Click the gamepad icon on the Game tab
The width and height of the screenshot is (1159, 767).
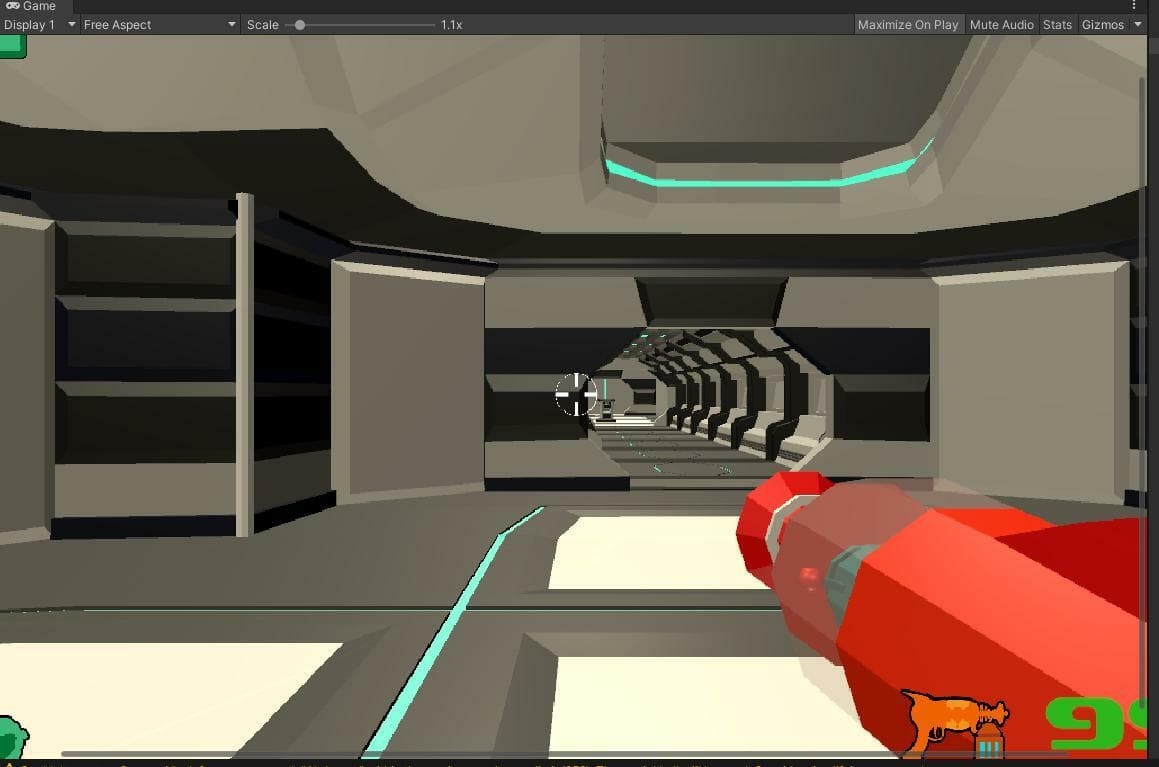click(13, 6)
